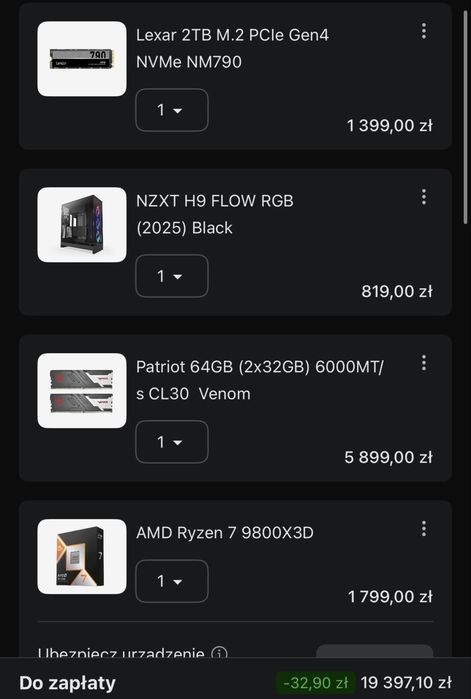Open options menu for Lexar 2TB NVMe
This screenshot has width=471, height=699.
click(x=424, y=31)
